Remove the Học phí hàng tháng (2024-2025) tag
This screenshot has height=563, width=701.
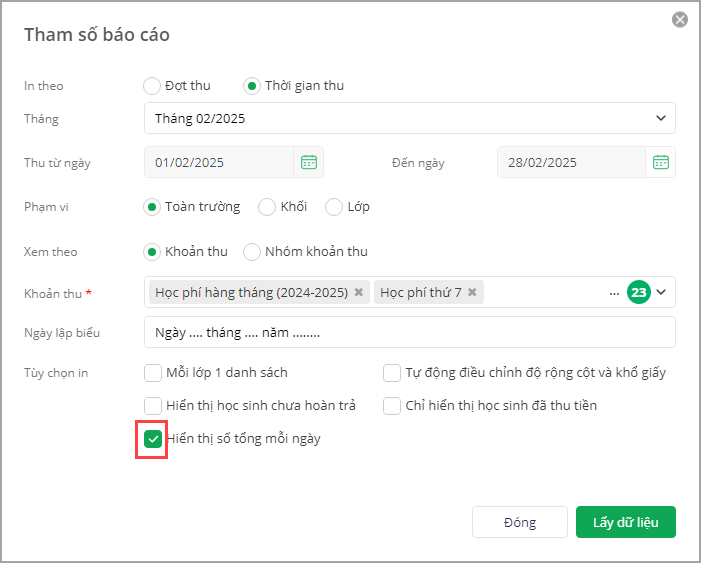point(359,292)
